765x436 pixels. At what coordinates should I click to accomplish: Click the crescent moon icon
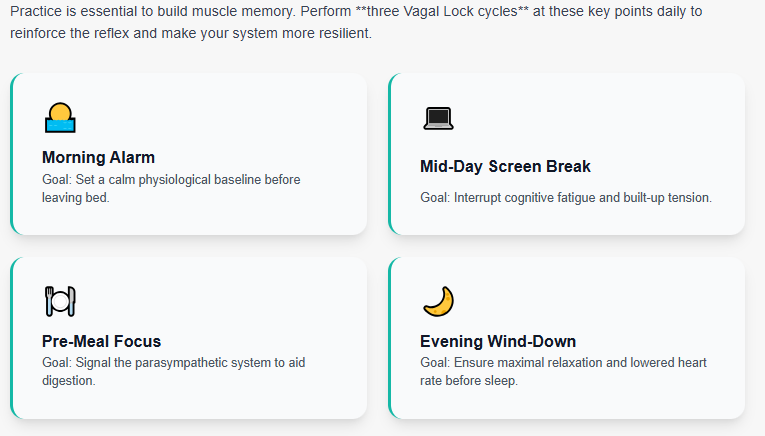click(x=438, y=300)
